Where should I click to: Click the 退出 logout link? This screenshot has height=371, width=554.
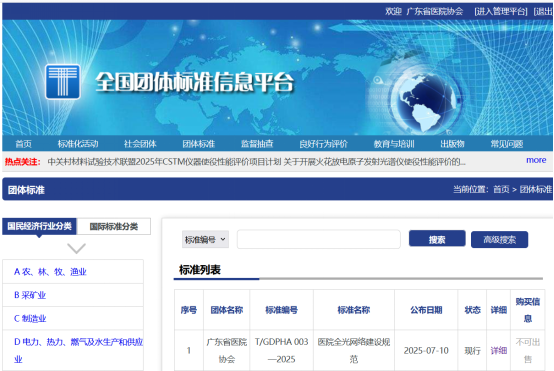coord(543,11)
